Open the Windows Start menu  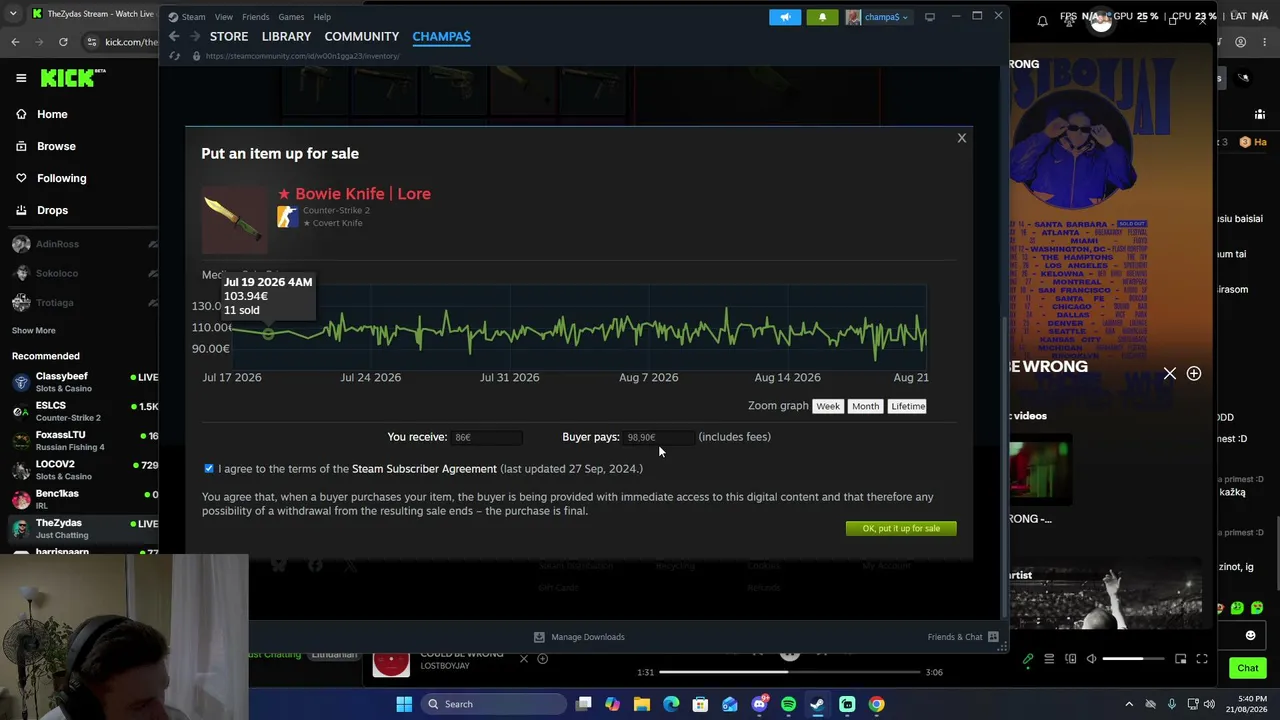point(404,704)
